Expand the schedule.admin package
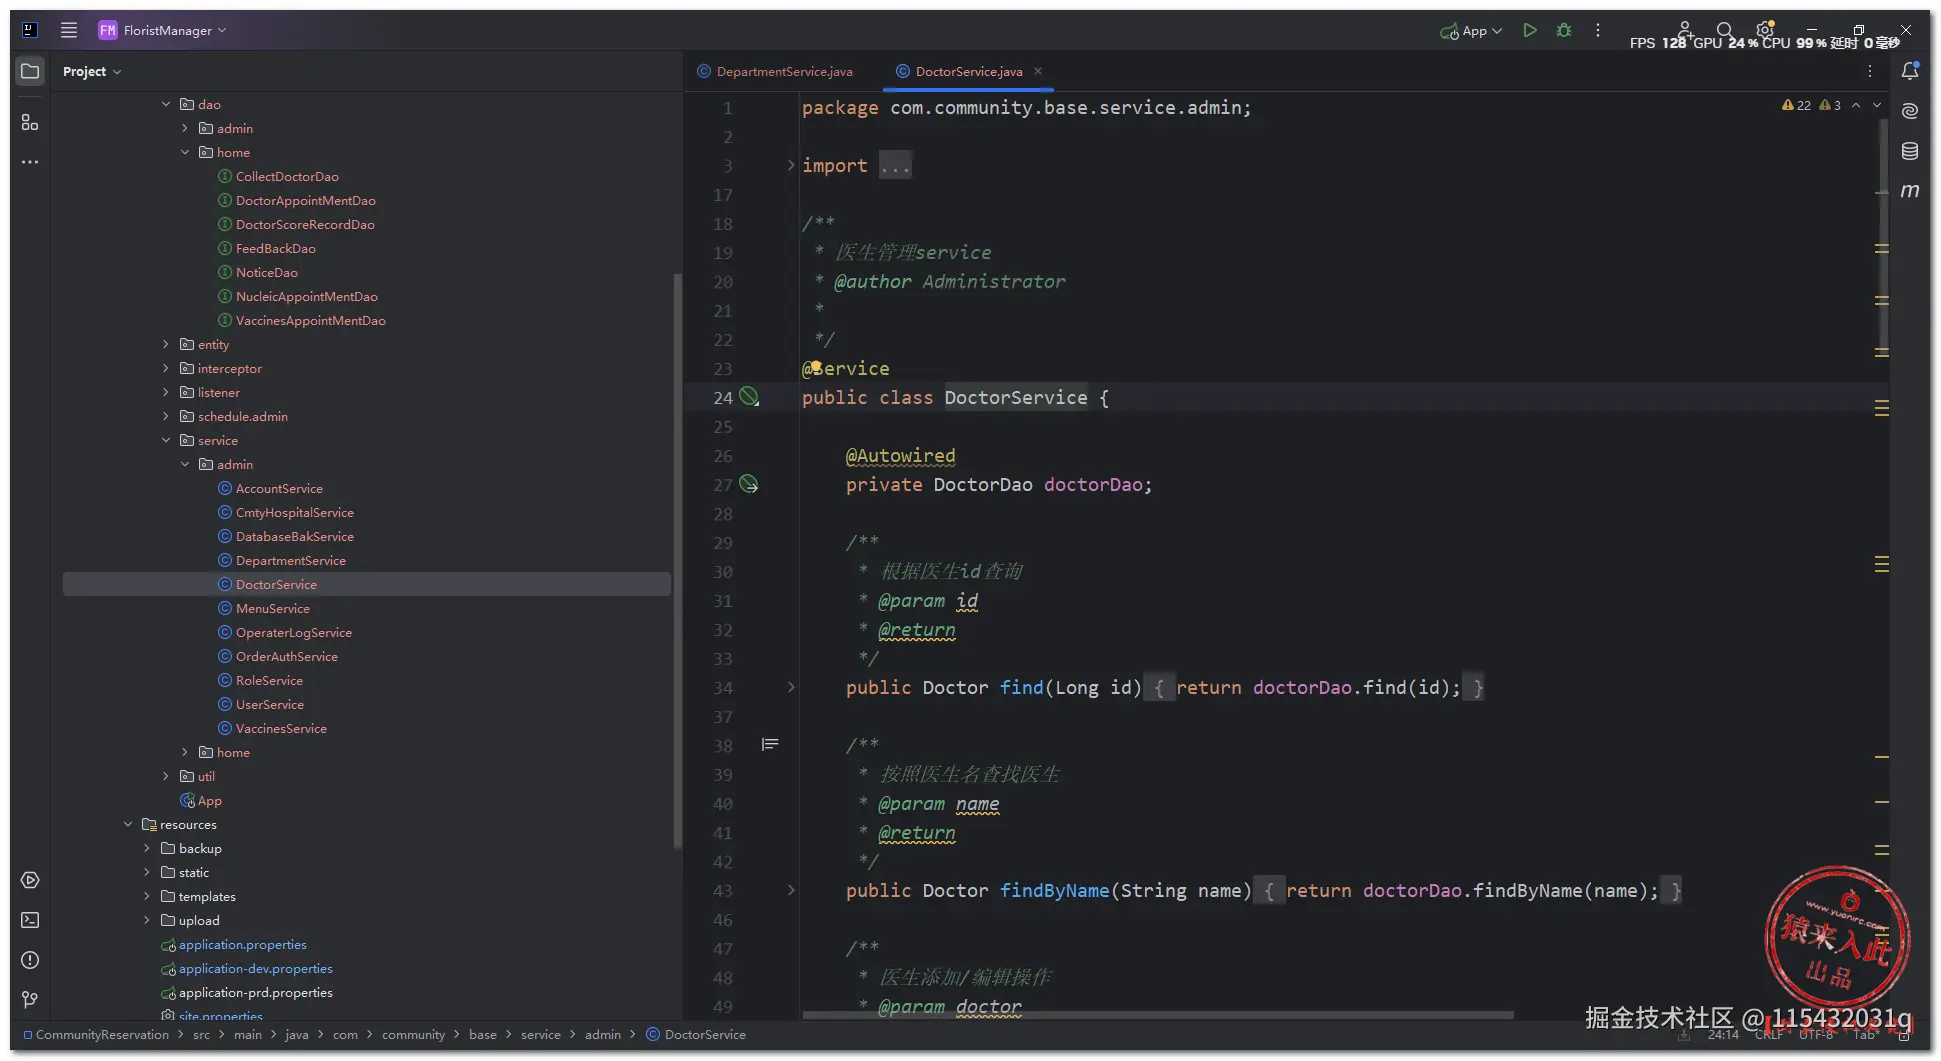1941x1061 pixels. coord(166,416)
